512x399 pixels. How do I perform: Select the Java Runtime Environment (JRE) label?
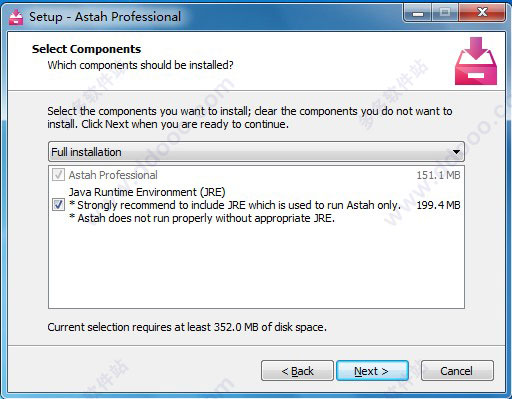(147, 192)
